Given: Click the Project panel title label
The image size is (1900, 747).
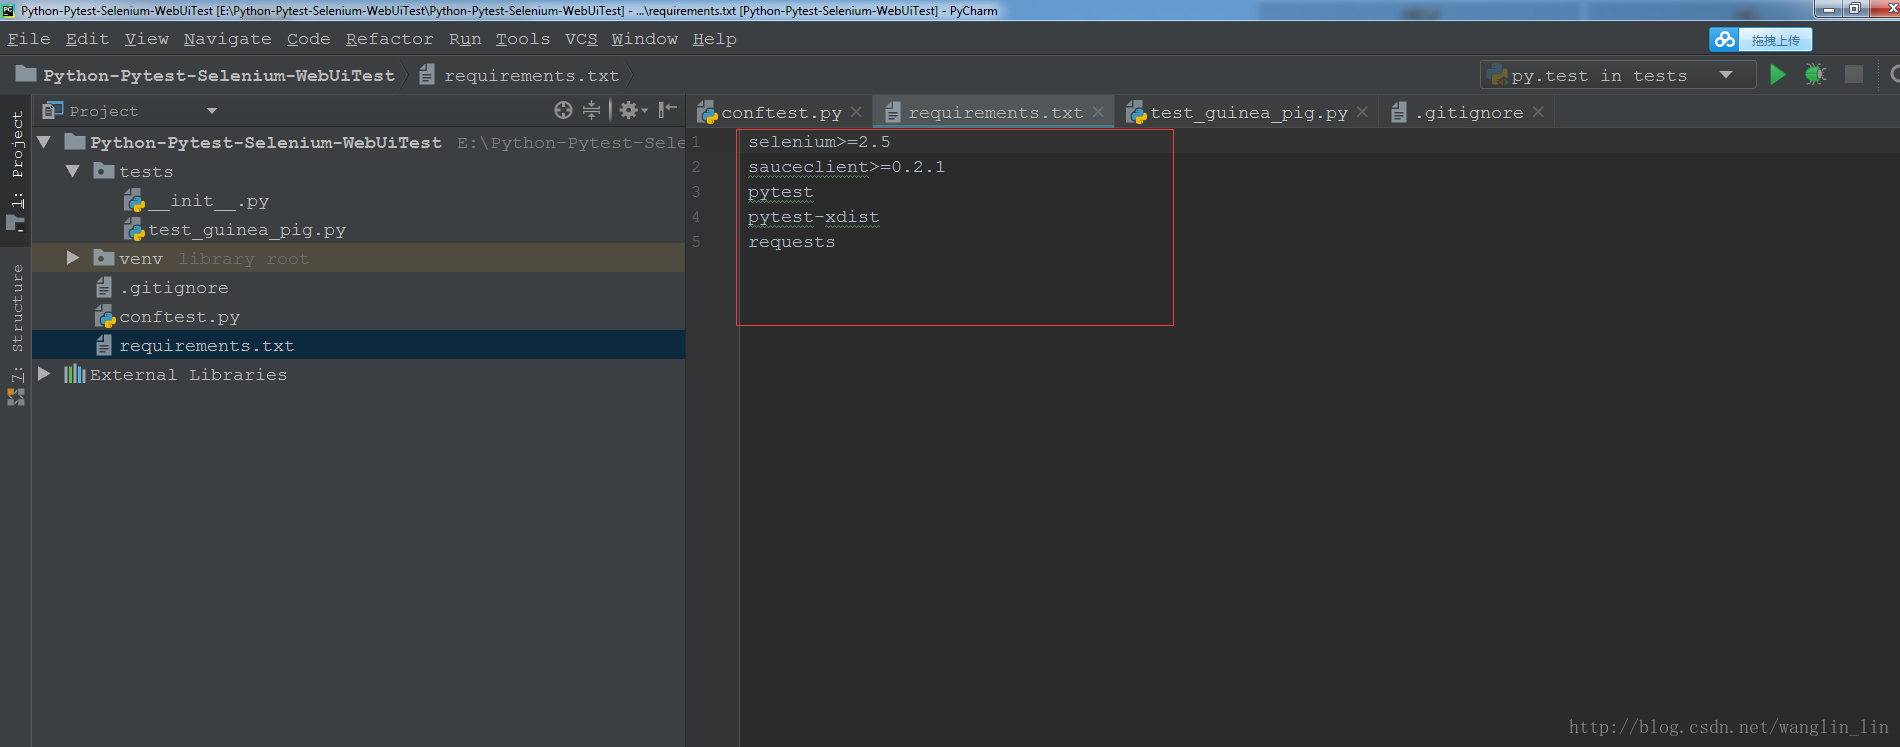Looking at the screenshot, I should point(104,111).
